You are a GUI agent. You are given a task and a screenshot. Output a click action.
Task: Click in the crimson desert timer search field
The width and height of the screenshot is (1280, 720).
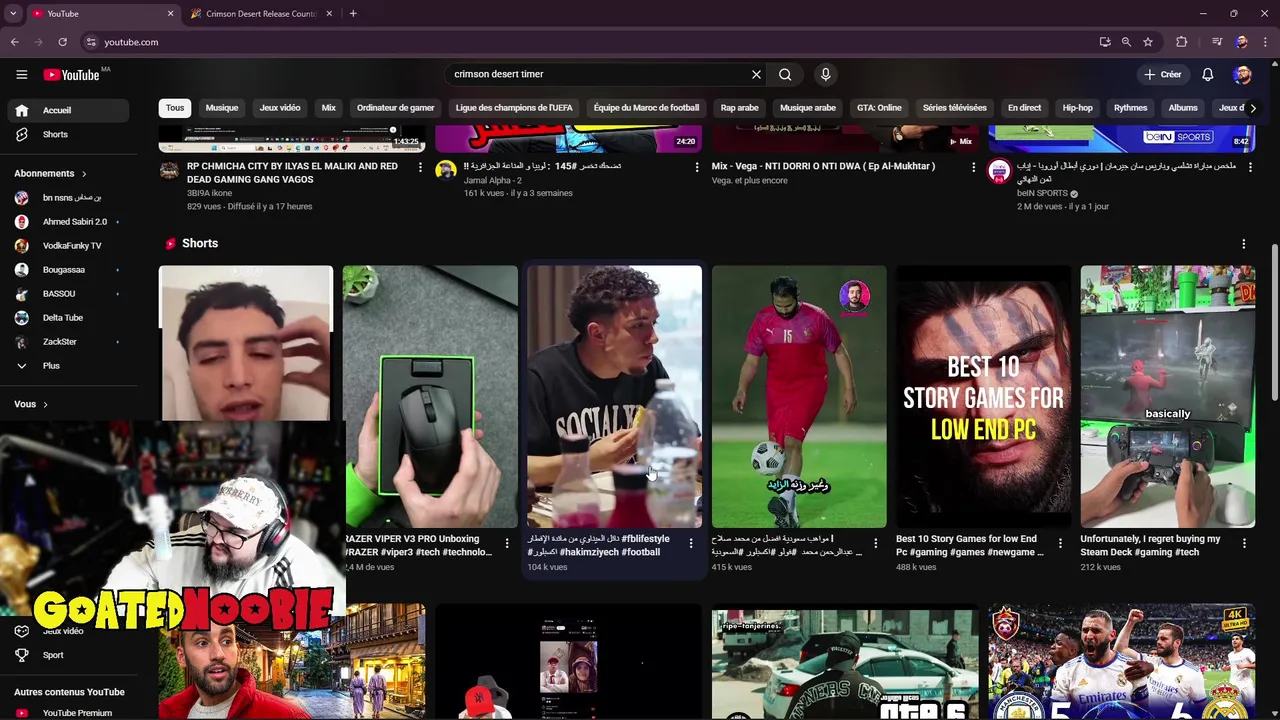[598, 74]
